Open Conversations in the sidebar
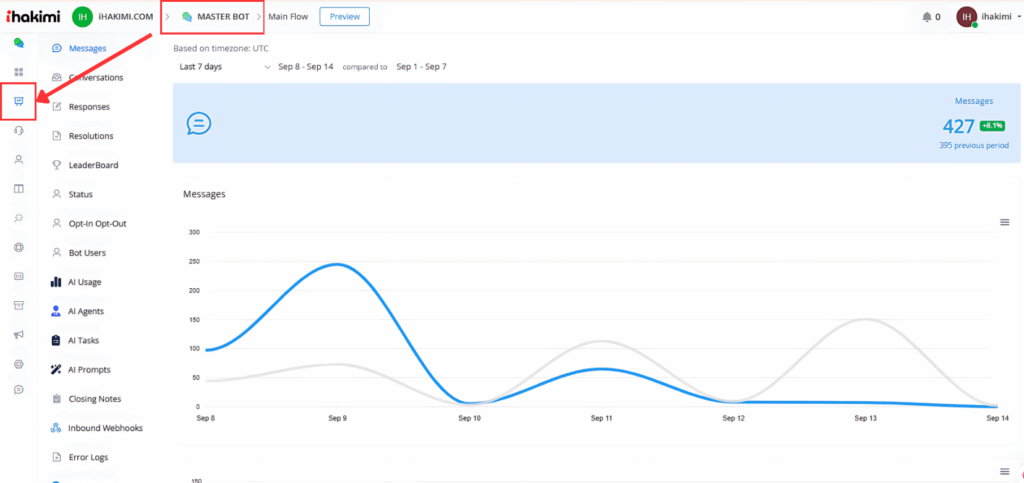1024x483 pixels. [96, 77]
